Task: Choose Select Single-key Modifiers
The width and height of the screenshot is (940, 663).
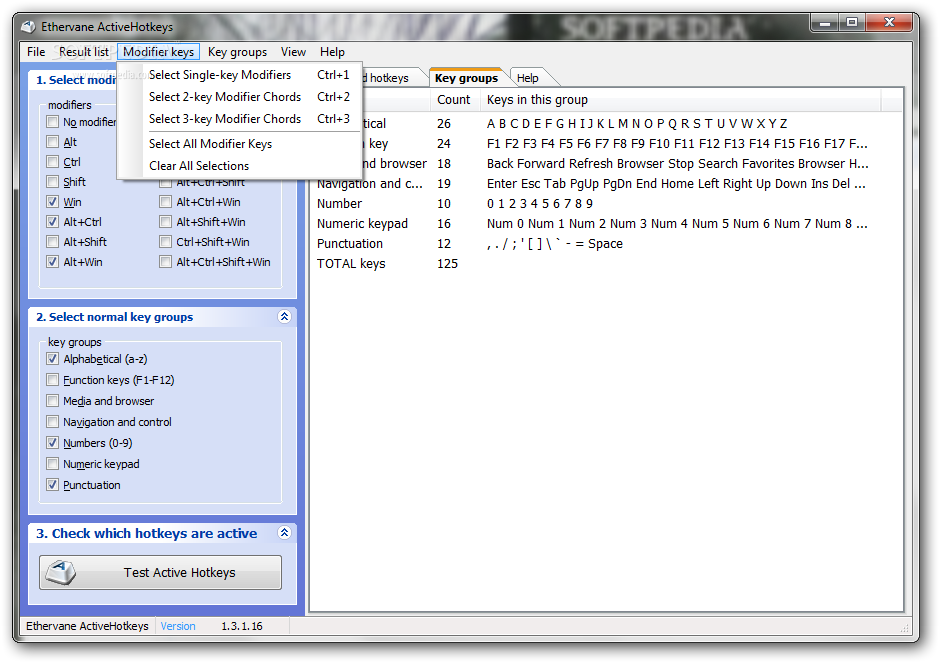Action: (240, 75)
